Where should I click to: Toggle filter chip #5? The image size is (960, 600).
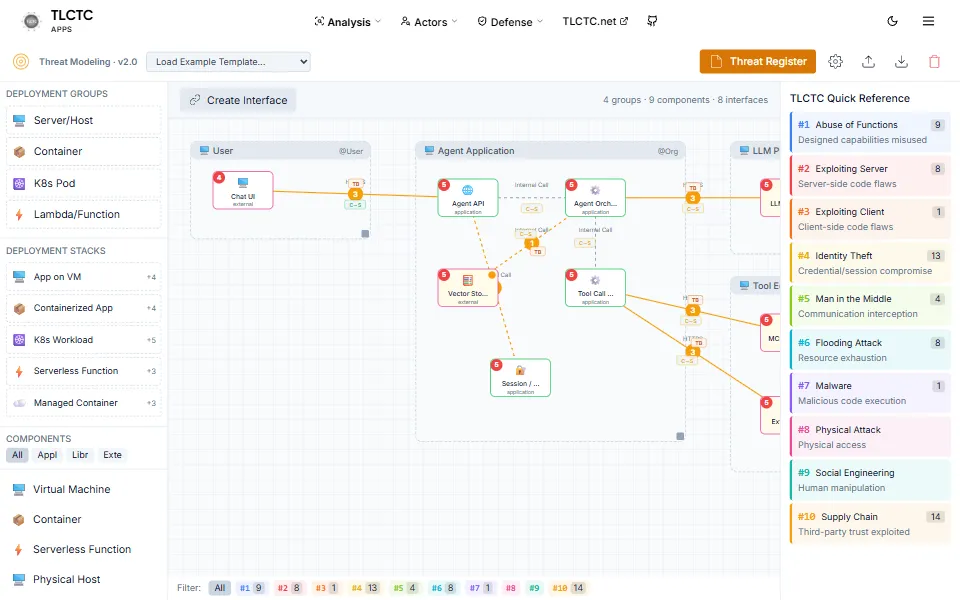(x=405, y=588)
